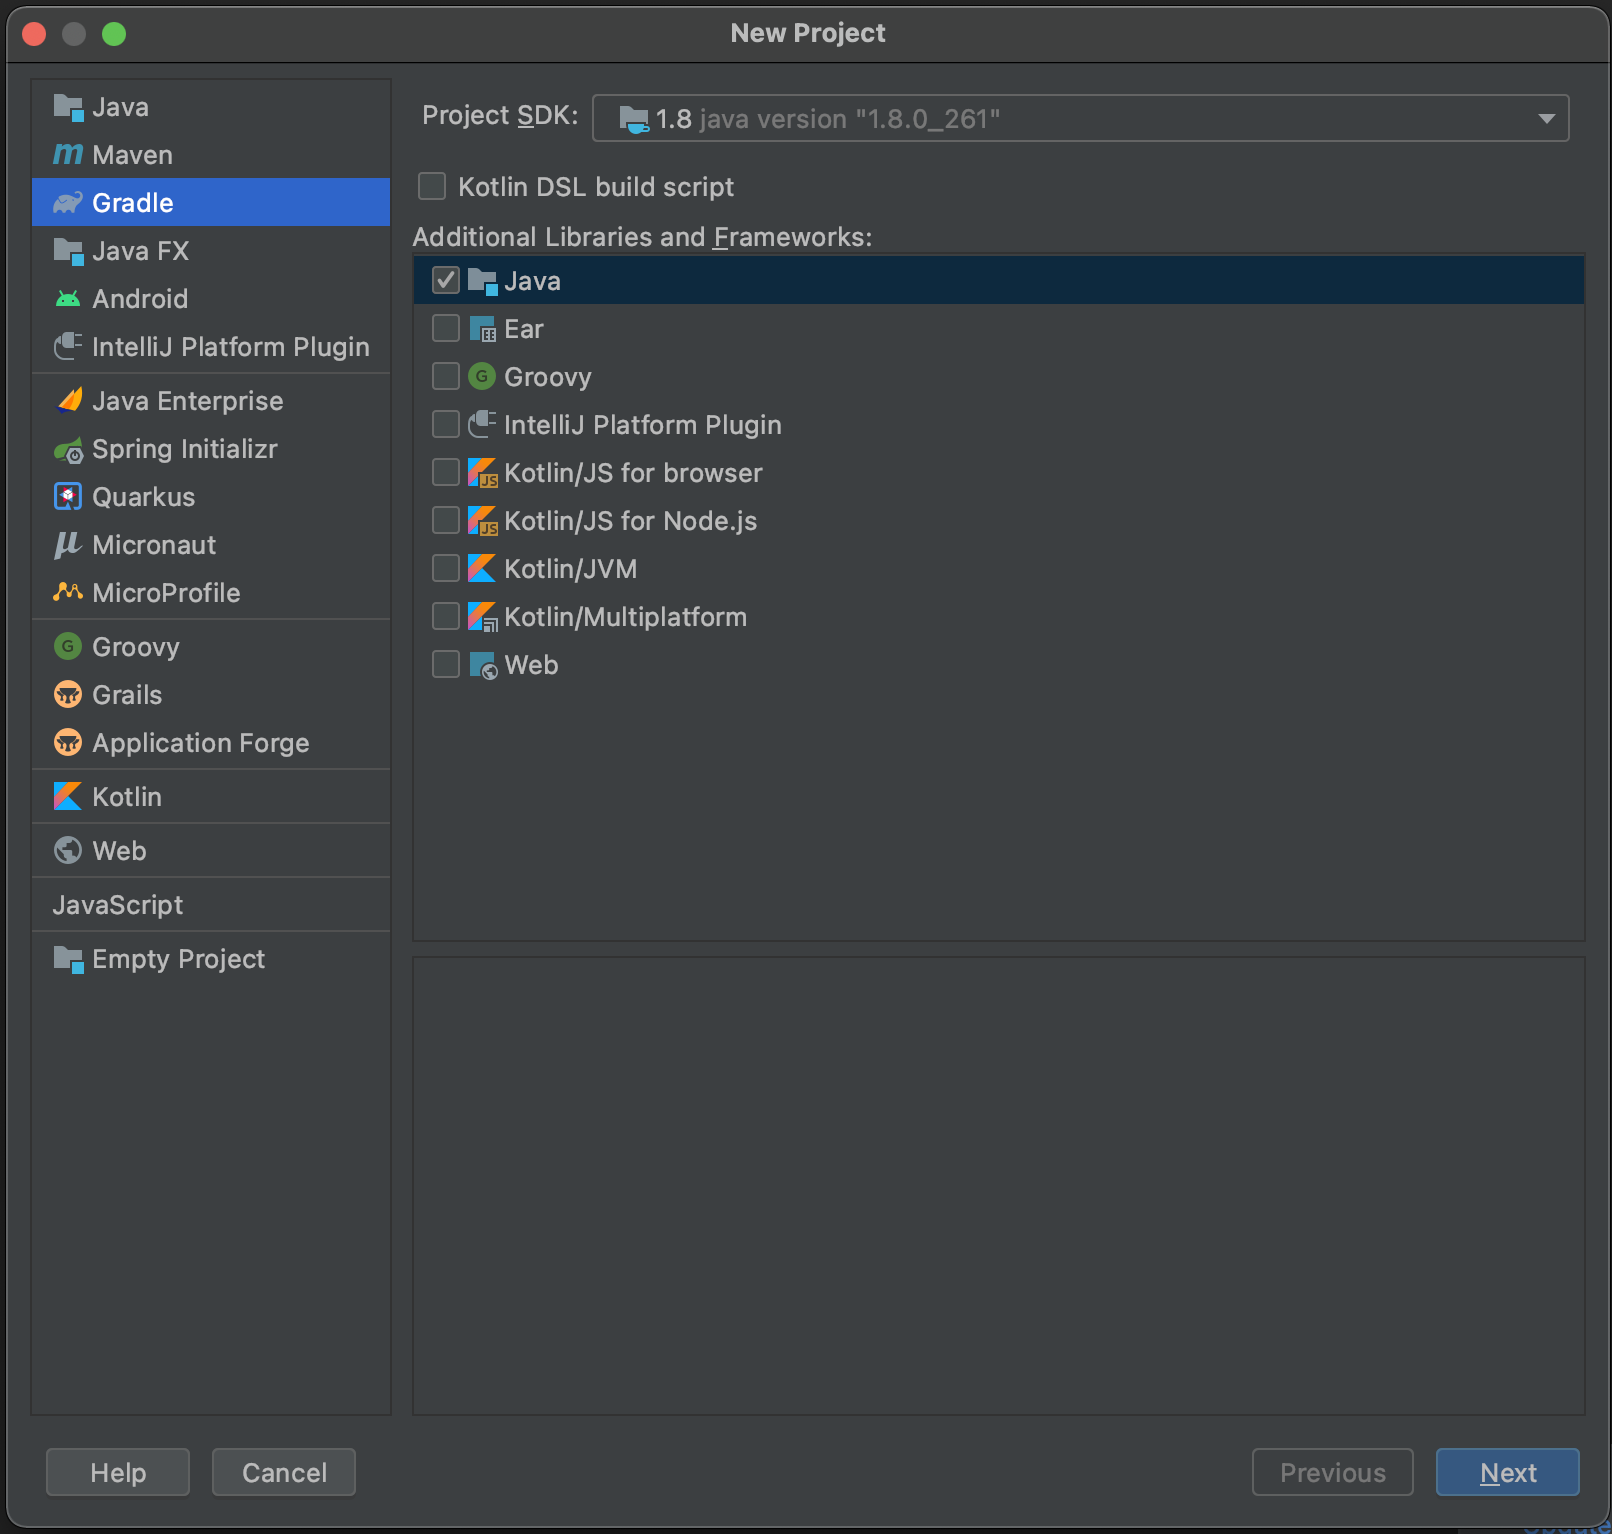The height and width of the screenshot is (1534, 1612).
Task: Click 'Grails' label in sidebar
Action: pos(127,695)
